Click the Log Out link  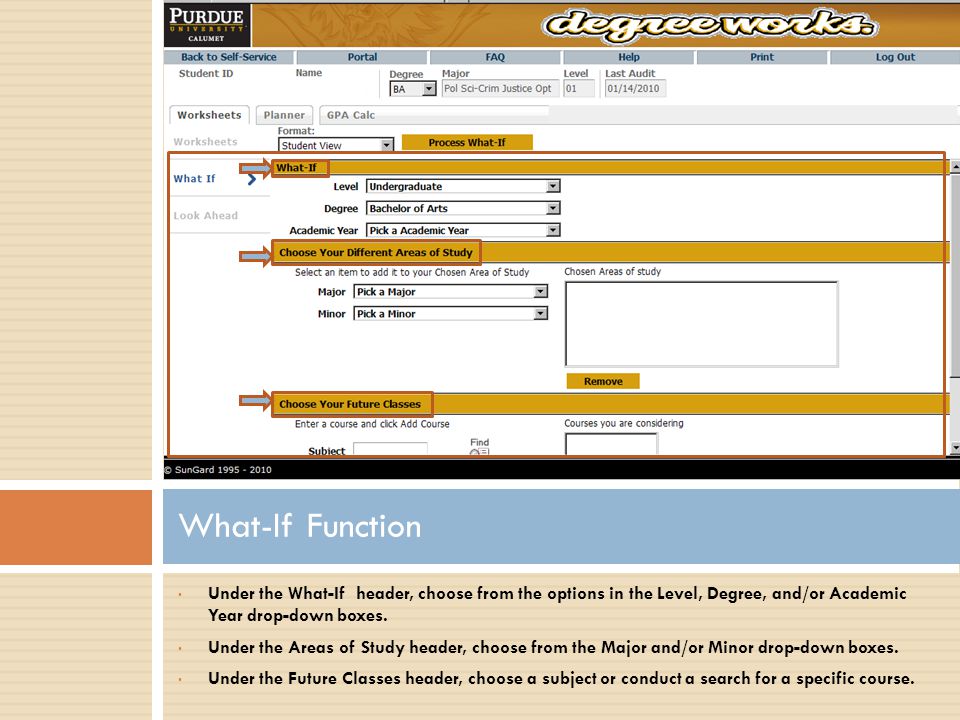click(895, 57)
